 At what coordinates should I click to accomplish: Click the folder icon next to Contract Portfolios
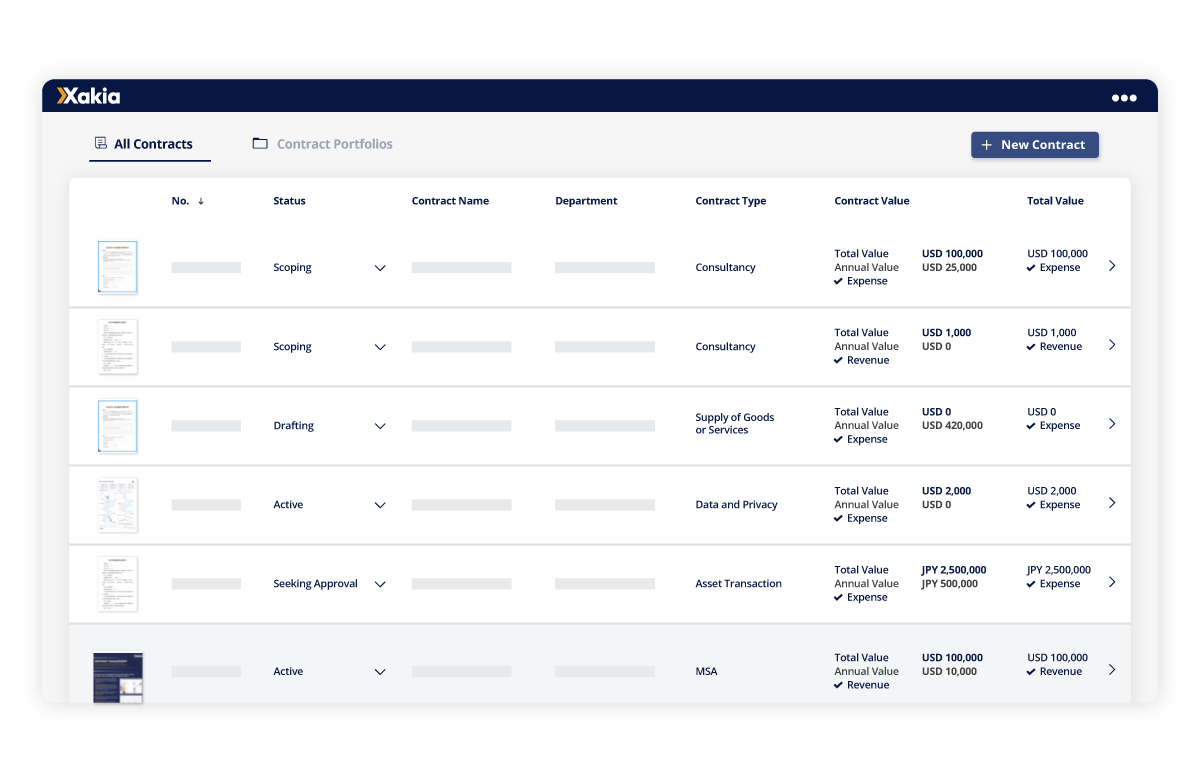click(258, 143)
